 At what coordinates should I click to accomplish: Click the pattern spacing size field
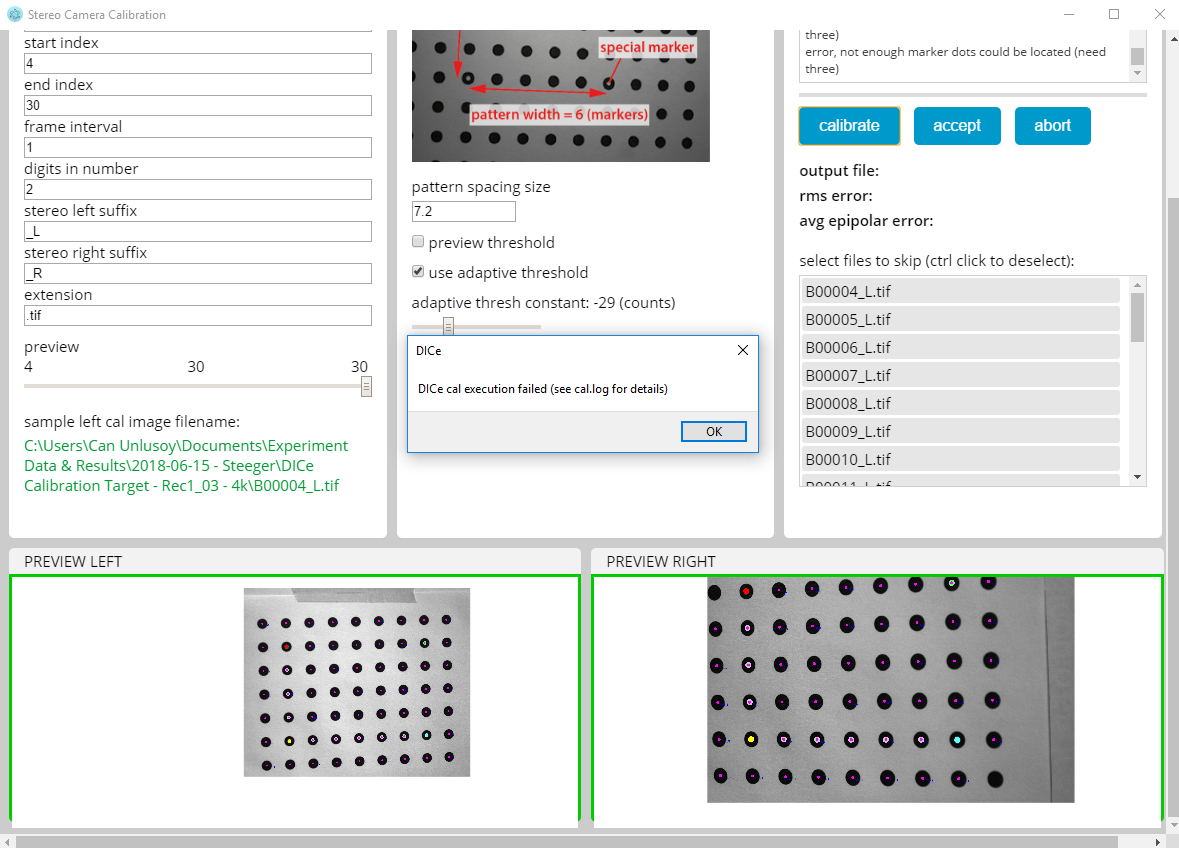[x=463, y=211]
